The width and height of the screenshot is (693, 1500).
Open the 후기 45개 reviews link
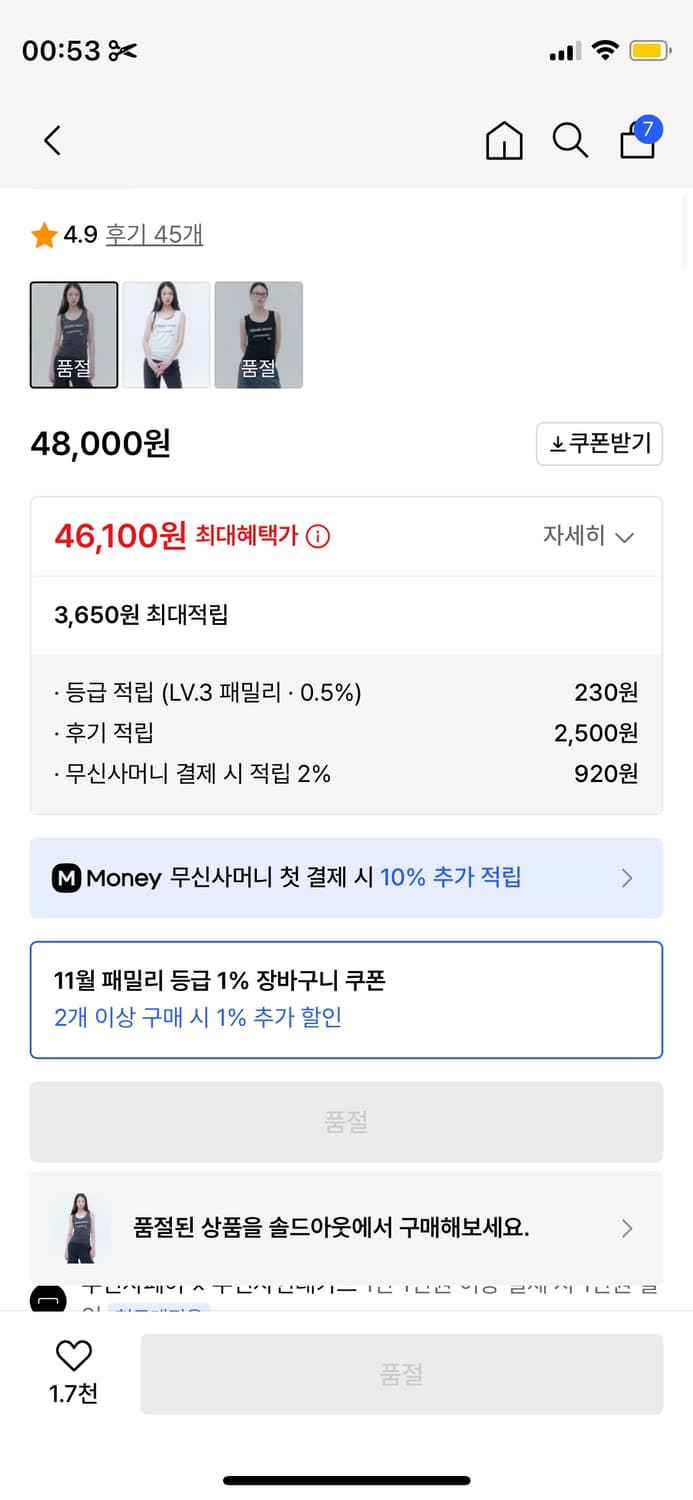pyautogui.click(x=153, y=233)
